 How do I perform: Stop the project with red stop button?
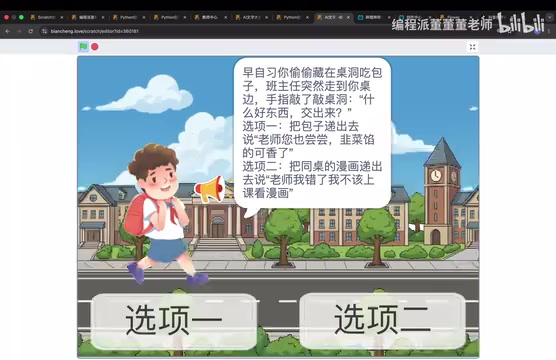click(x=95, y=46)
